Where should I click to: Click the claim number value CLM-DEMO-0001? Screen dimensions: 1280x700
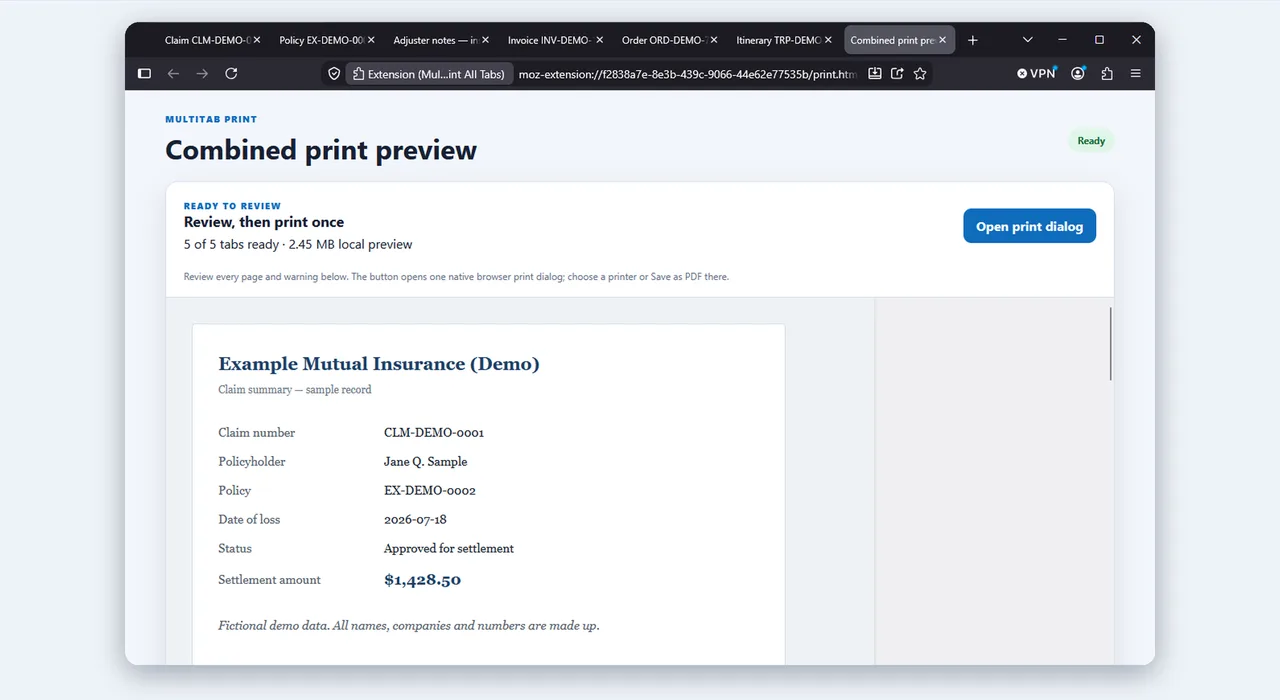(x=434, y=433)
